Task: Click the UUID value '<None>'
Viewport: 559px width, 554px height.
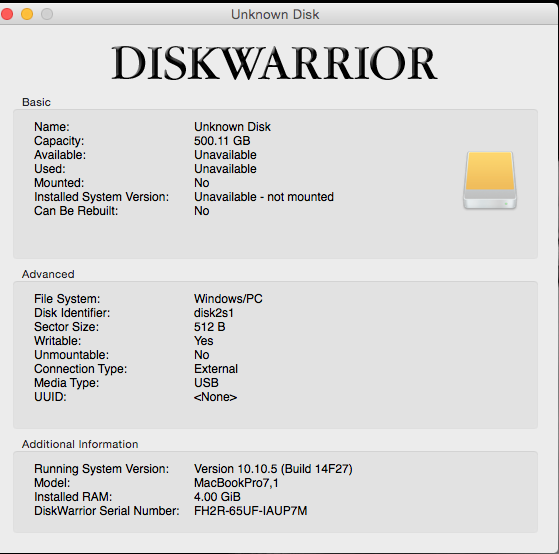Action: (x=215, y=397)
